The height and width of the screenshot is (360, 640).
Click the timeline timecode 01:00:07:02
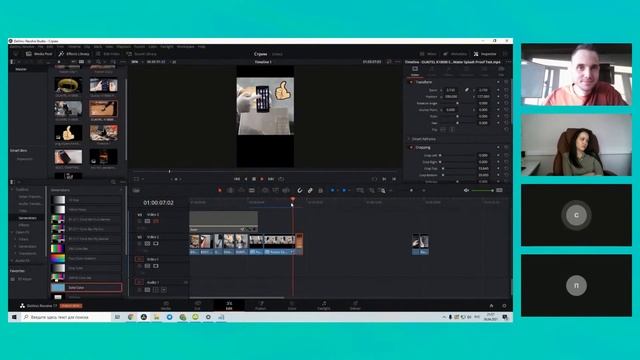(158, 203)
